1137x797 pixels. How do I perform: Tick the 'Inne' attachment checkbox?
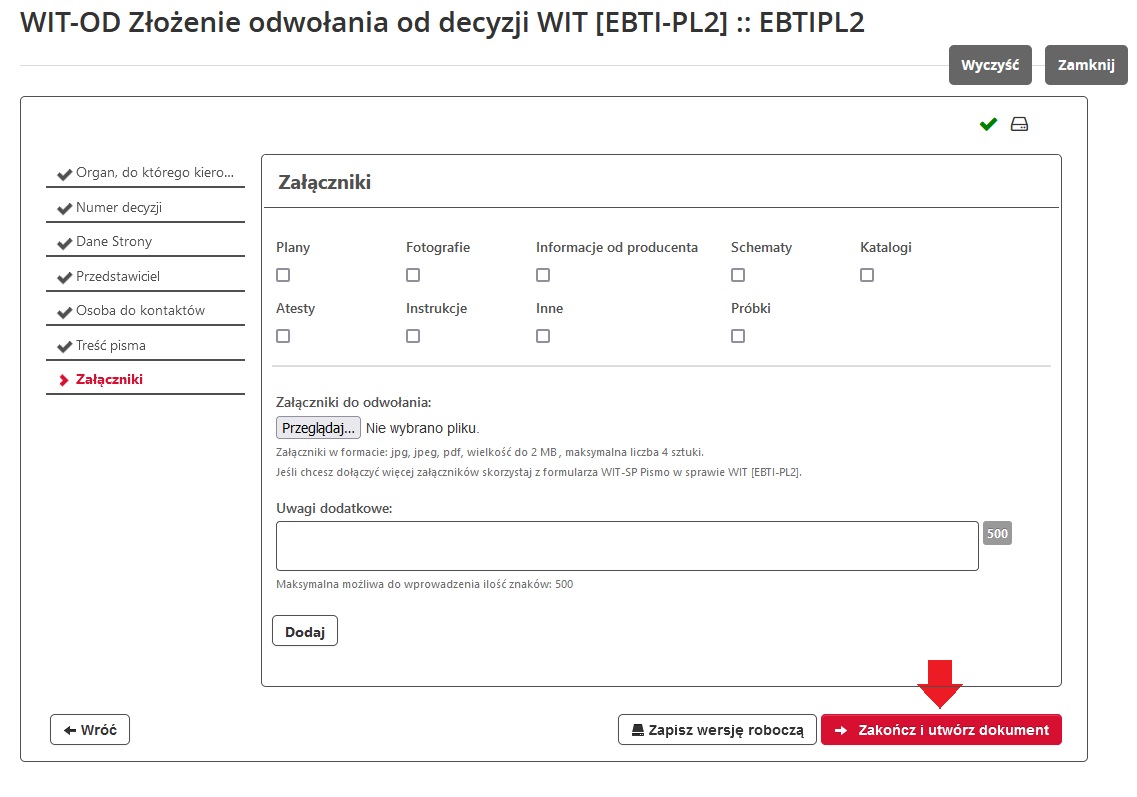click(x=543, y=335)
